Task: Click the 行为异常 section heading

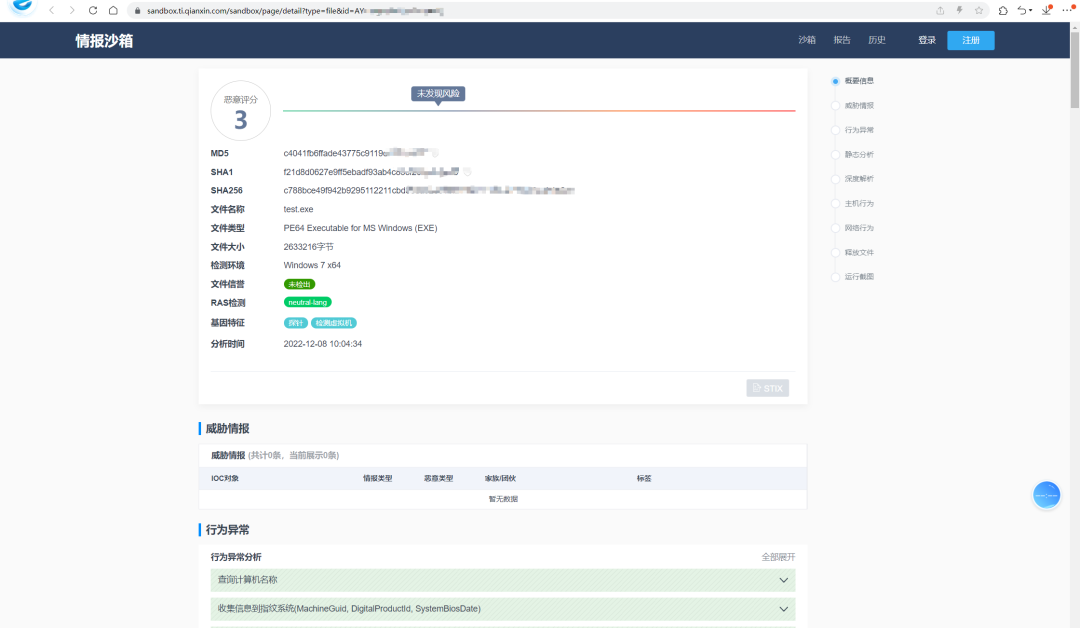Action: 227,530
